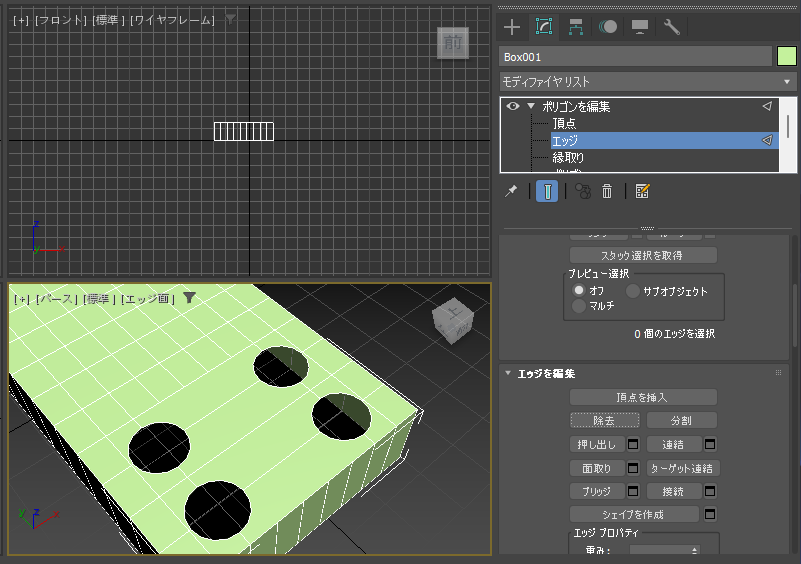
Task: Collapse the エッジを編集 rollout
Action: tap(508, 373)
